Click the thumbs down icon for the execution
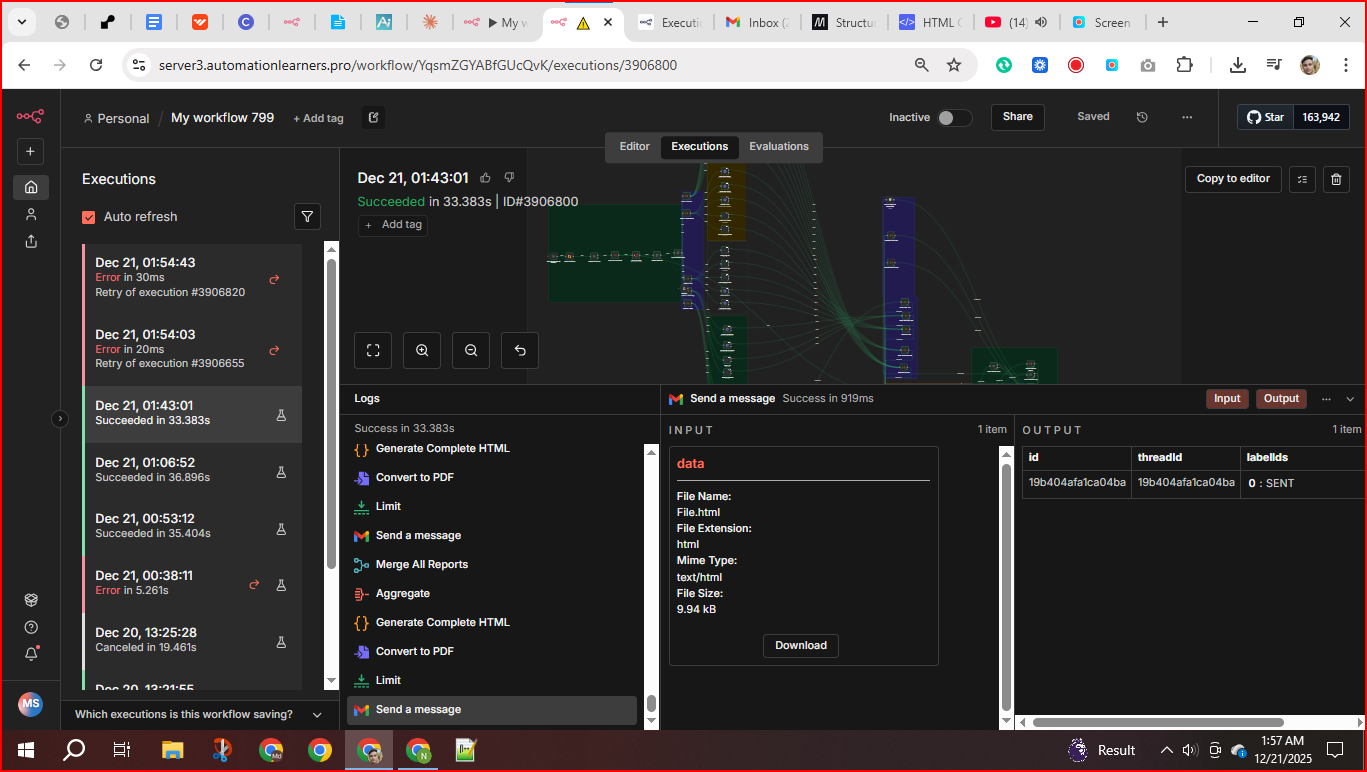Screen dimensions: 1367x772 (x=509, y=178)
